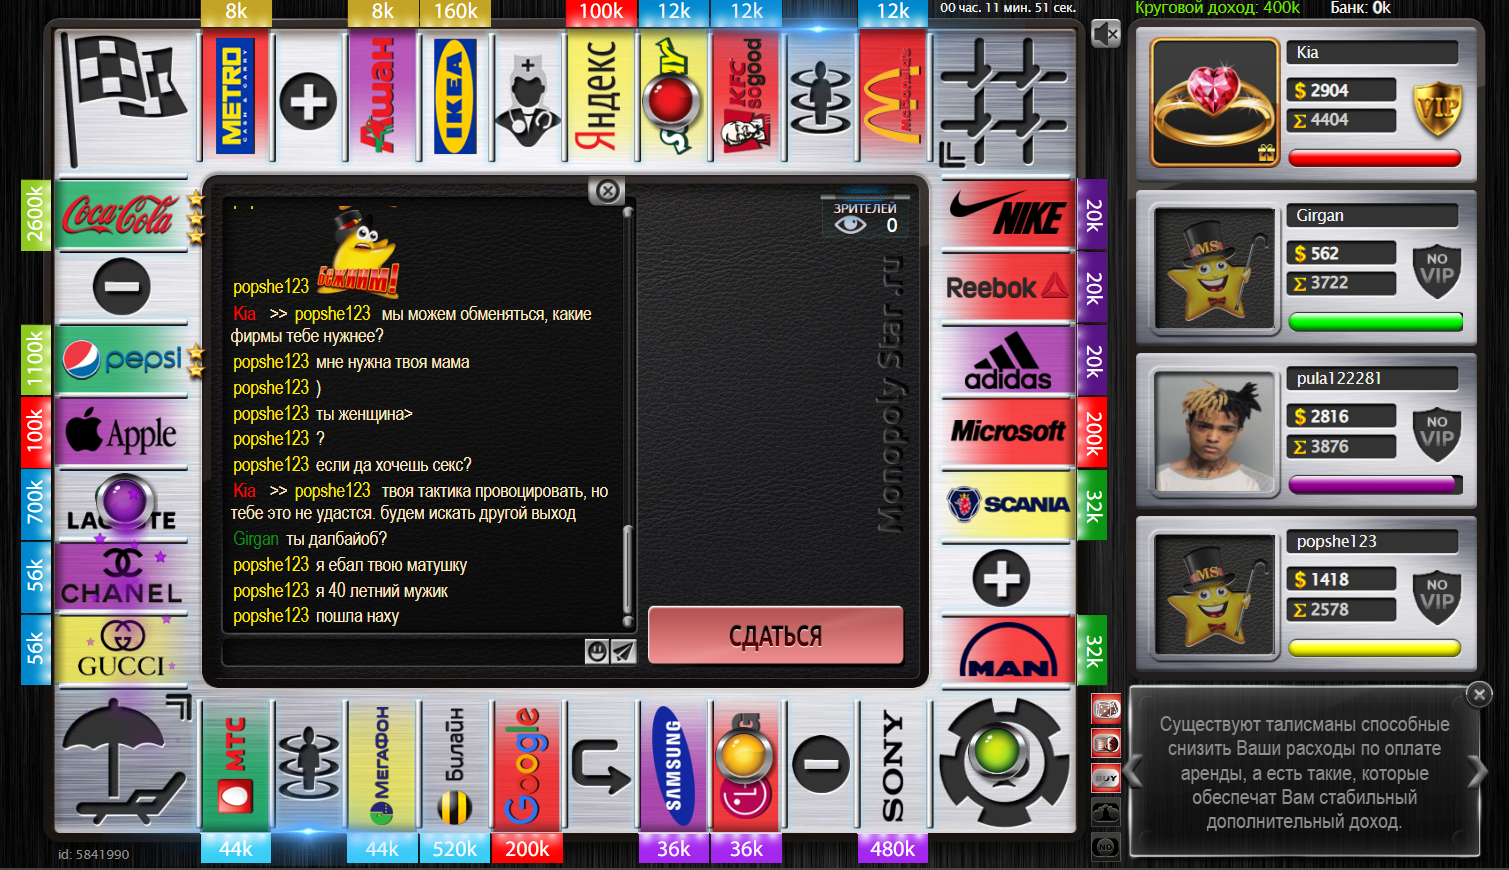Viewport: 1509px width, 870px height.
Task: Select the Билайн property cell
Action: click(455, 766)
